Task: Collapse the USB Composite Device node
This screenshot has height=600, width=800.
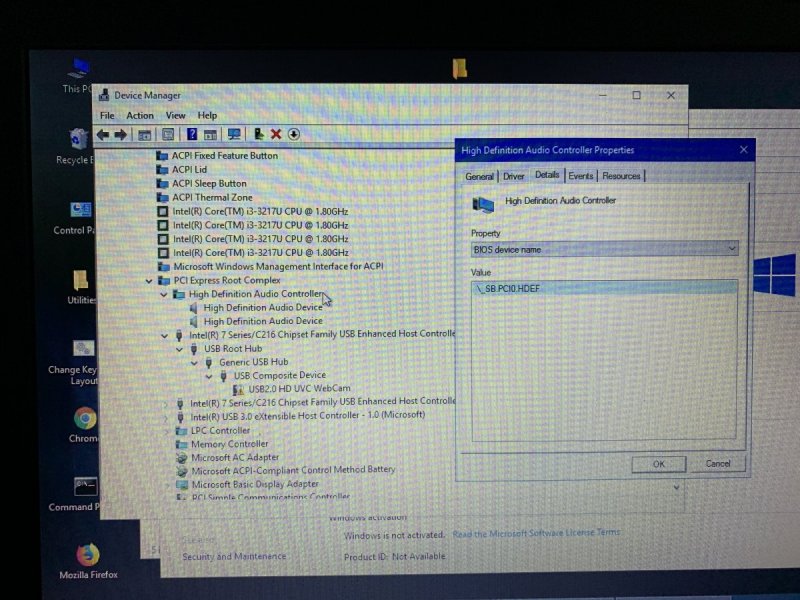Action: (209, 377)
